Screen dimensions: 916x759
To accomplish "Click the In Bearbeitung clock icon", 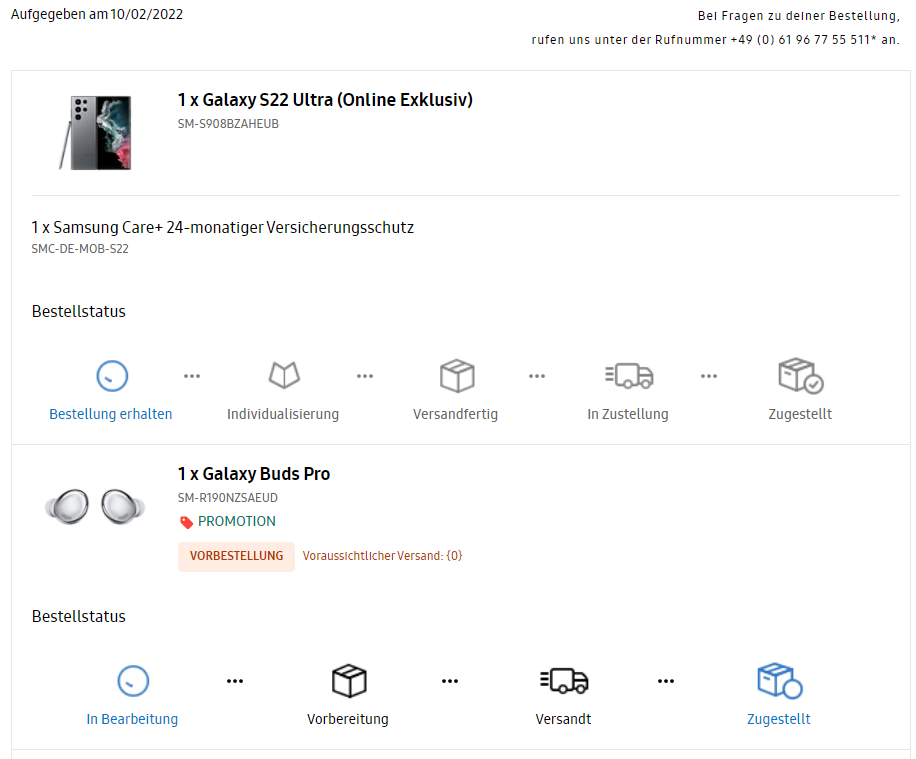I will 133,681.
